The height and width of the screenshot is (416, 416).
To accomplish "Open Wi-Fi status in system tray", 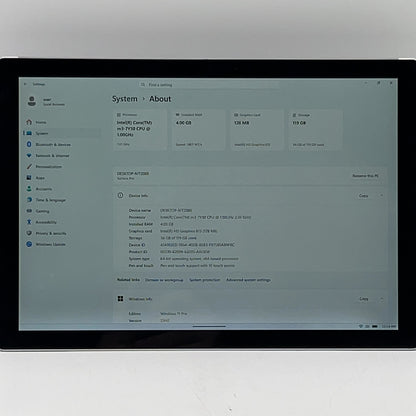I will [361, 326].
